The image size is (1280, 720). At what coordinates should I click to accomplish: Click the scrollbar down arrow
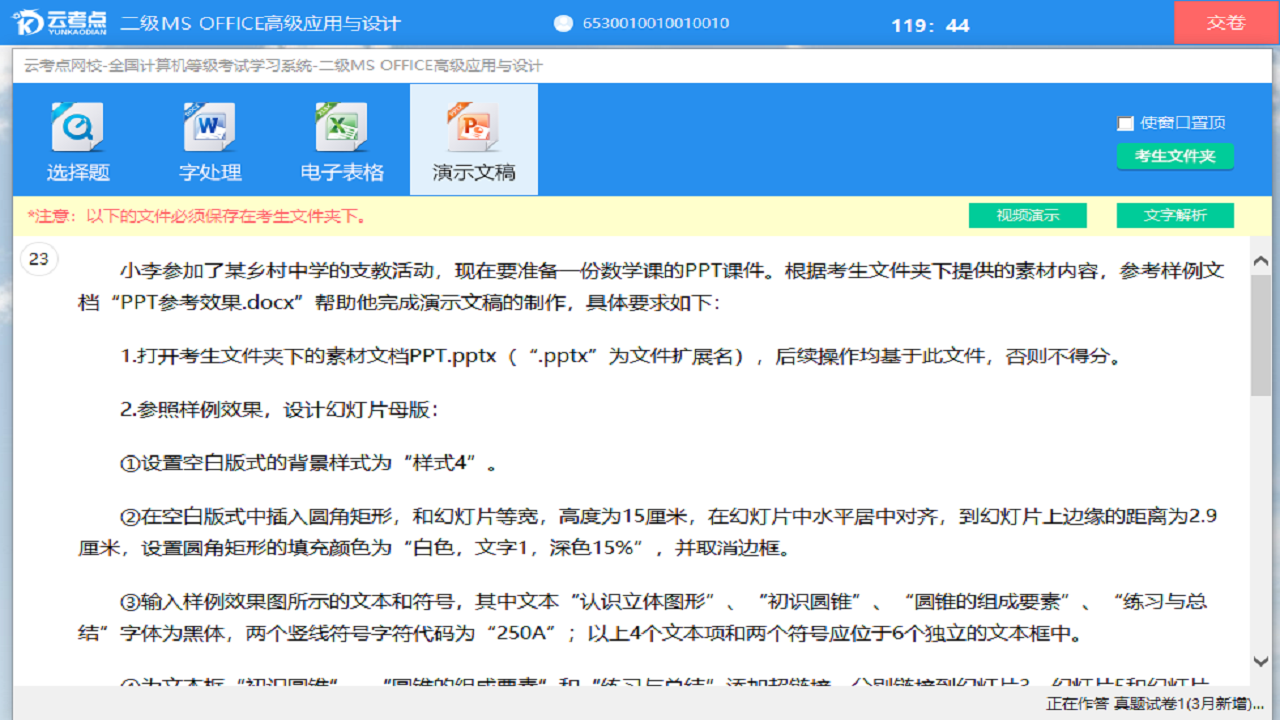1262,662
